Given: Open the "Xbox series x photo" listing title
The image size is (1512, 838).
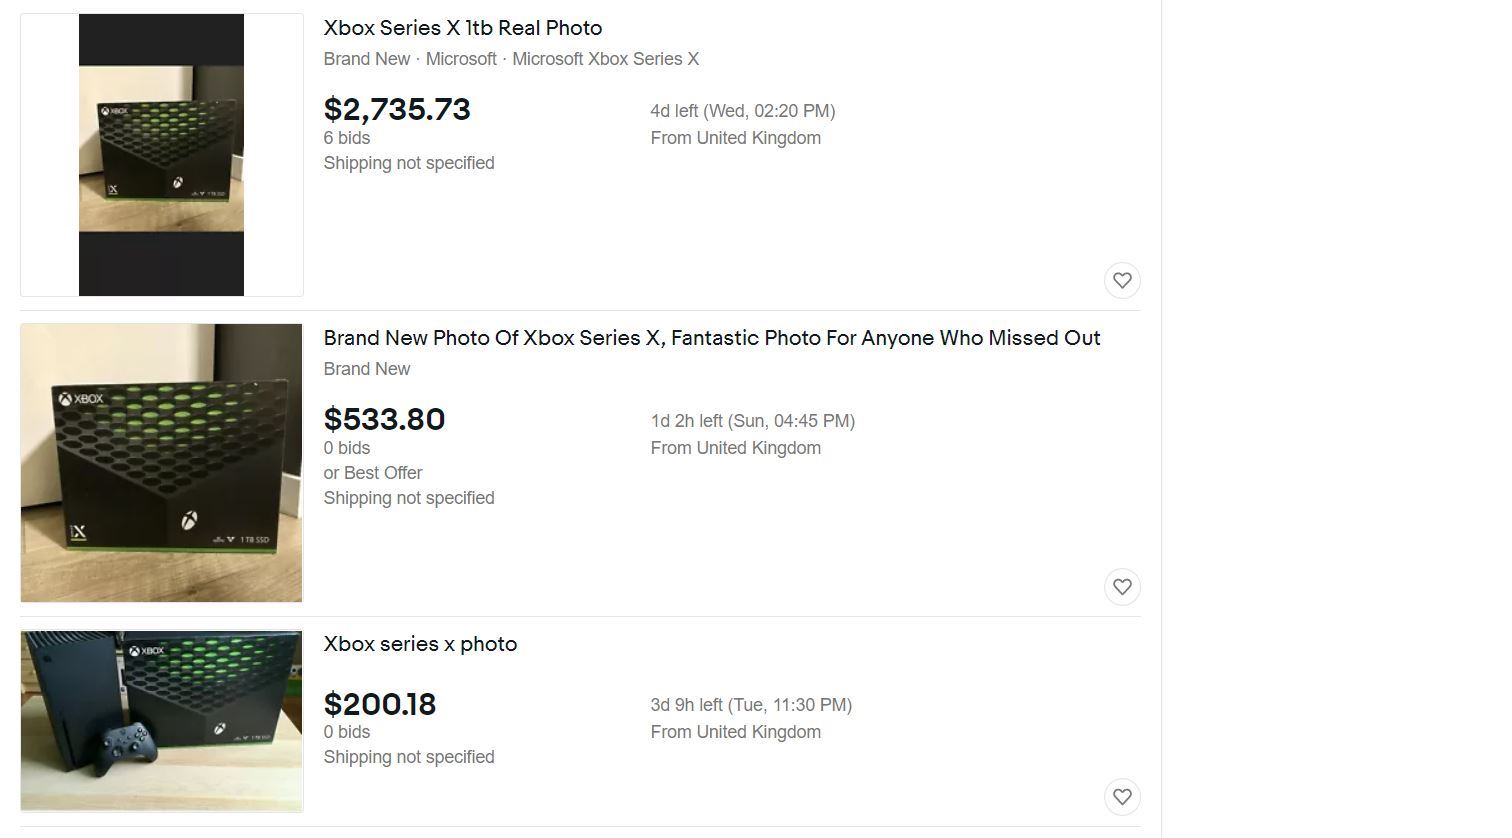Looking at the screenshot, I should pos(420,644).
